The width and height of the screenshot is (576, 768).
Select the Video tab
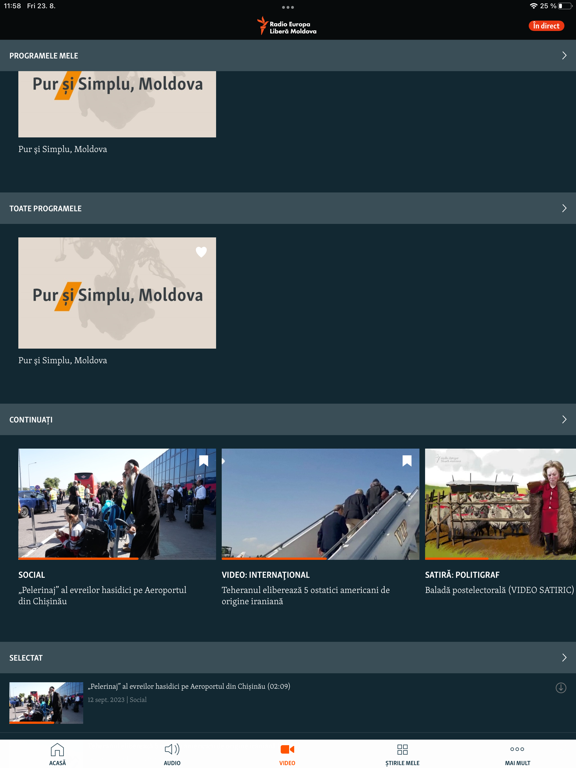point(287,753)
